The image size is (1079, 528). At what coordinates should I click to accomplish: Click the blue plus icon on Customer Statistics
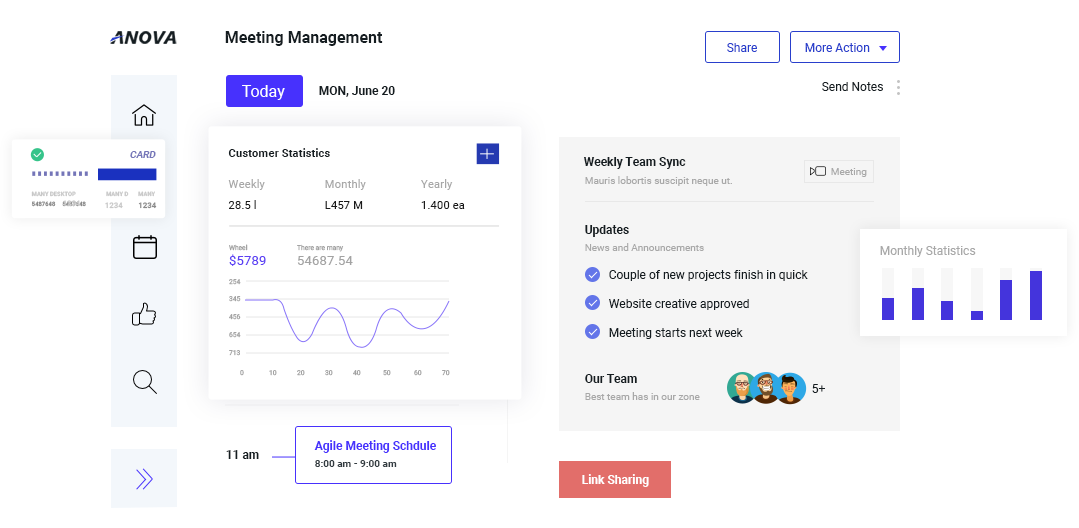click(487, 153)
